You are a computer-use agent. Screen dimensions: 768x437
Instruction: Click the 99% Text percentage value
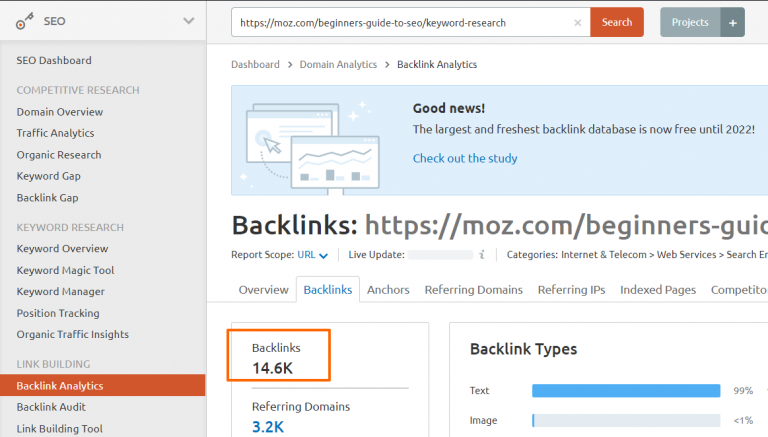[743, 390]
